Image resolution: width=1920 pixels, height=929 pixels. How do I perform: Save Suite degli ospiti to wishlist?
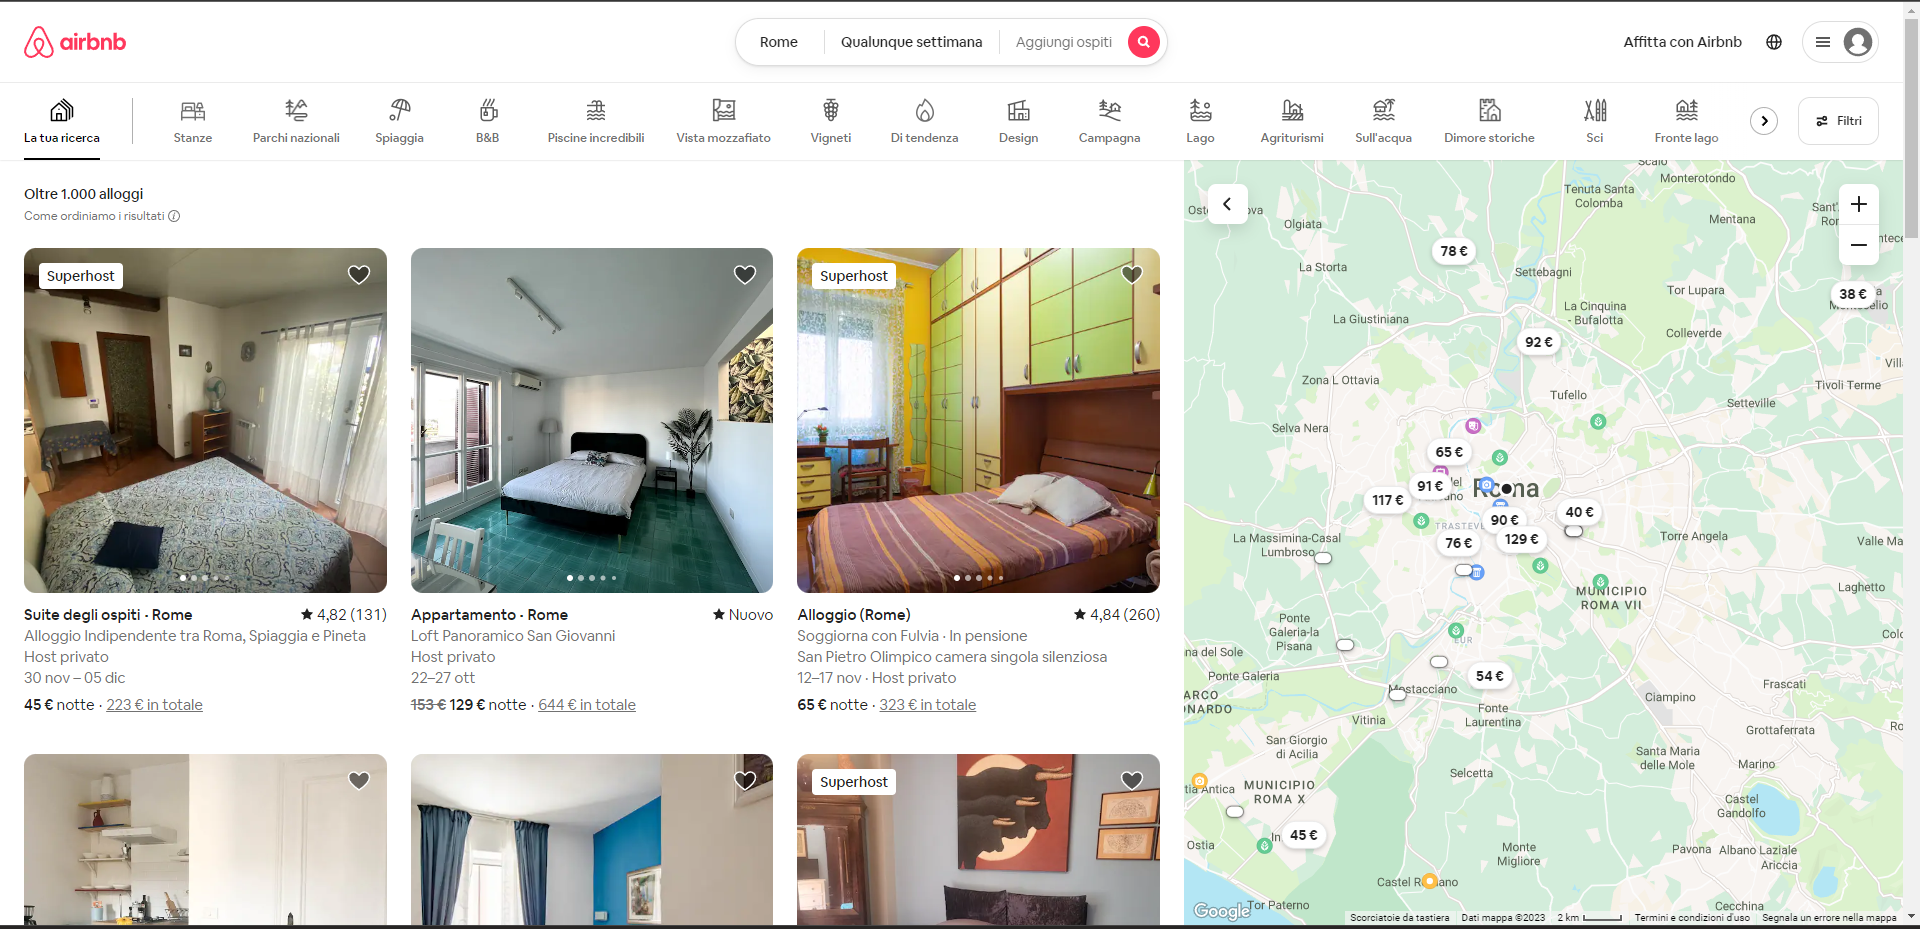[359, 275]
